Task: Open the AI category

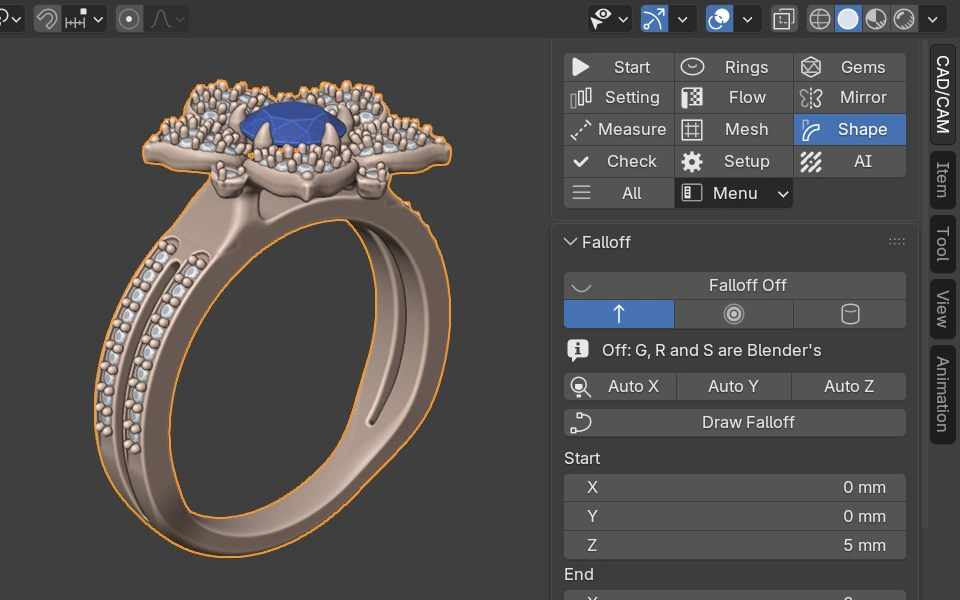Action: pos(850,161)
